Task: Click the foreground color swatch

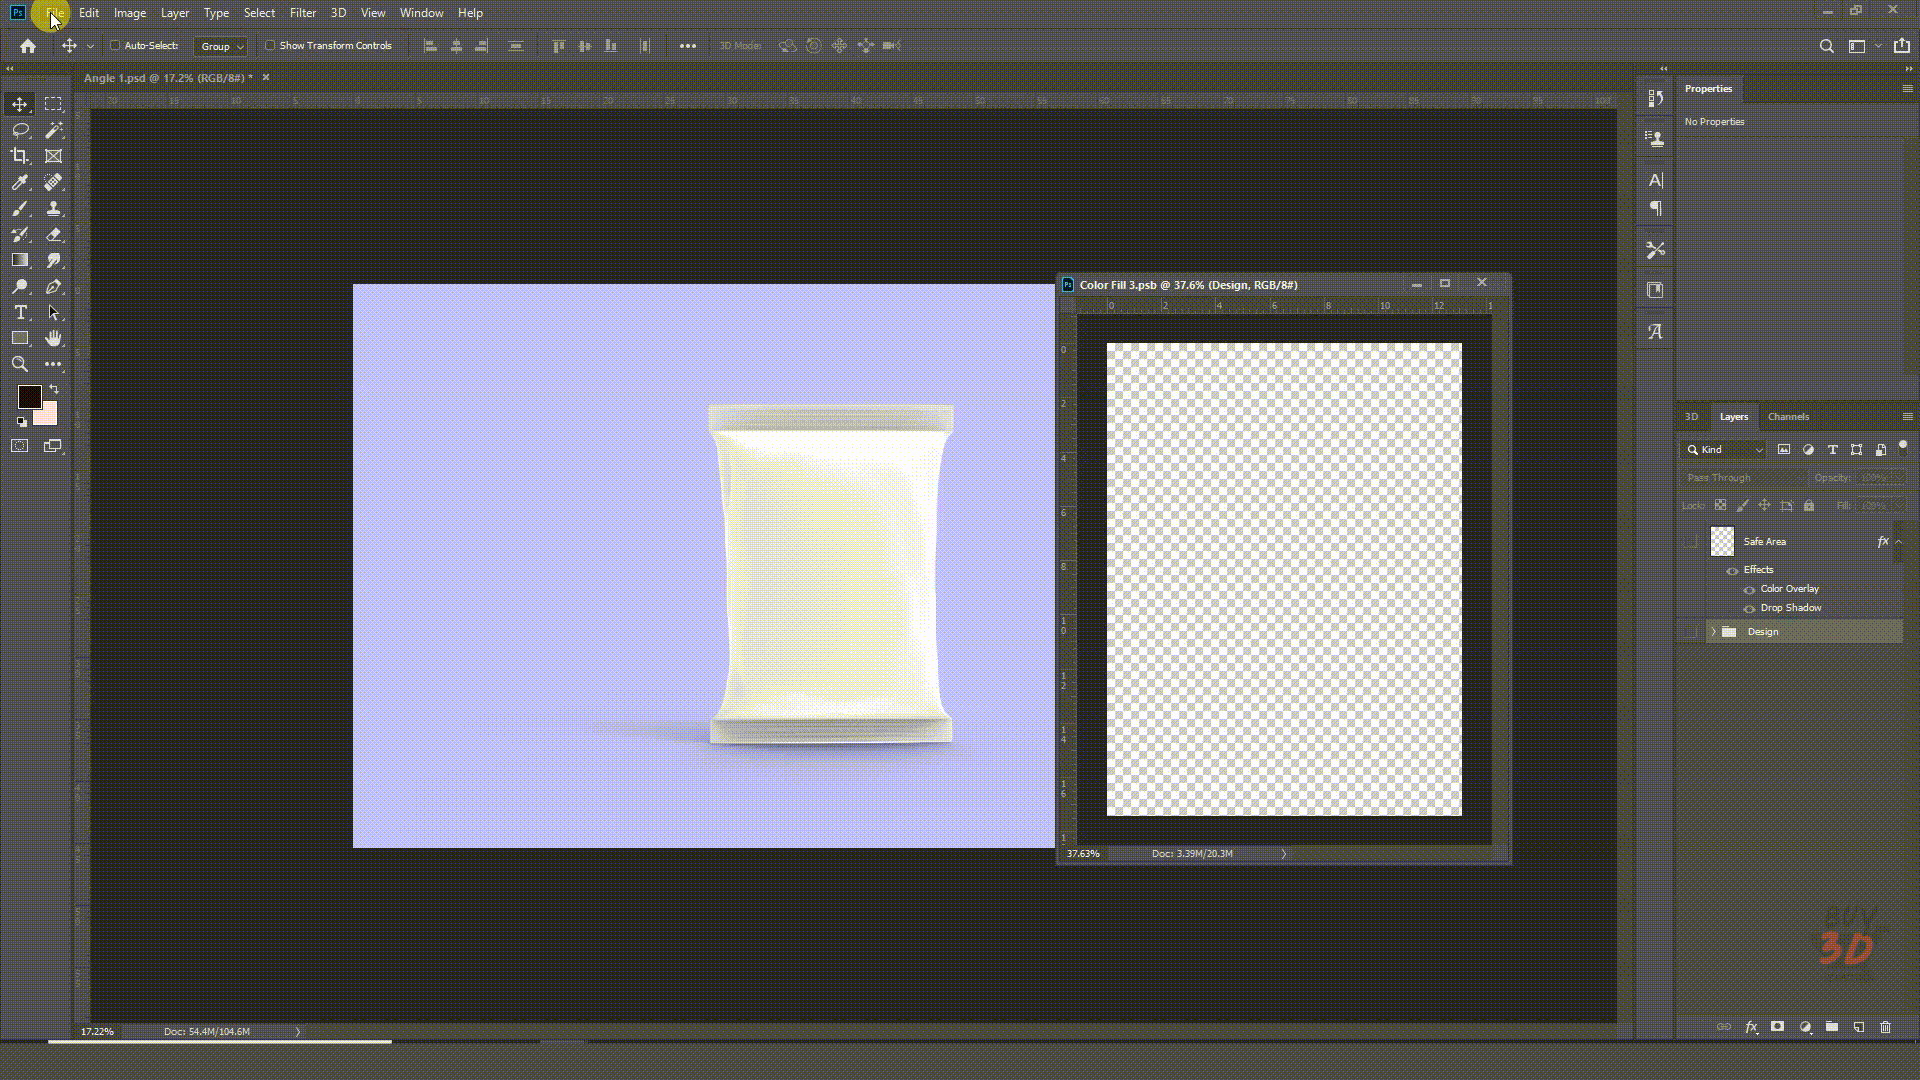Action: (x=28, y=396)
